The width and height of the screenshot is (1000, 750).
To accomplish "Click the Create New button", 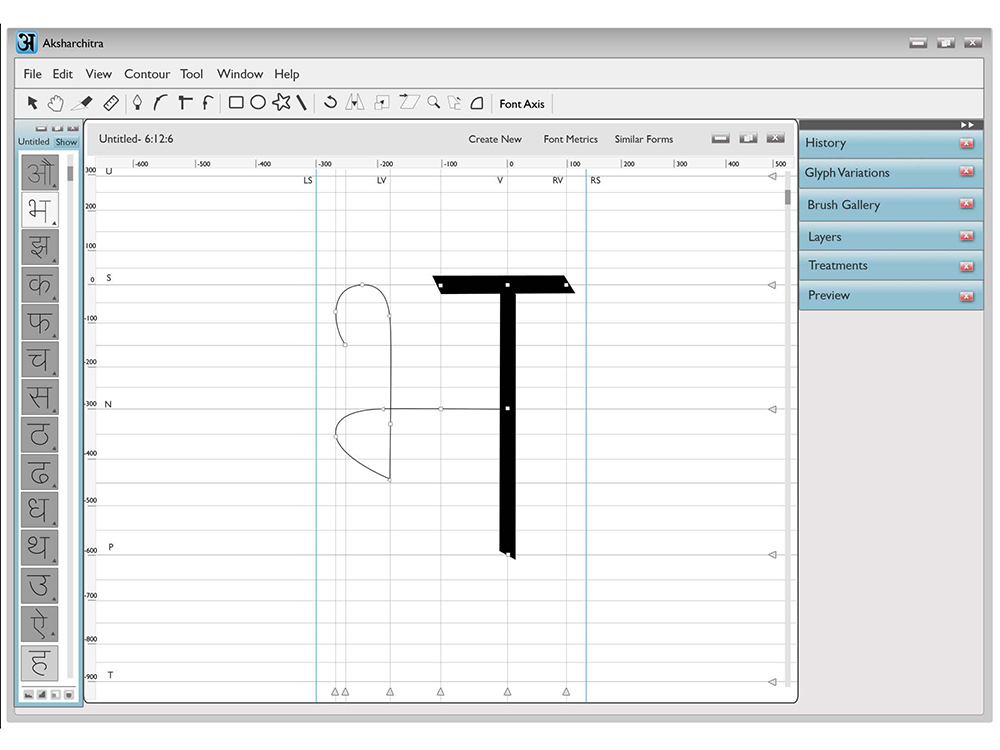I will tap(495, 139).
